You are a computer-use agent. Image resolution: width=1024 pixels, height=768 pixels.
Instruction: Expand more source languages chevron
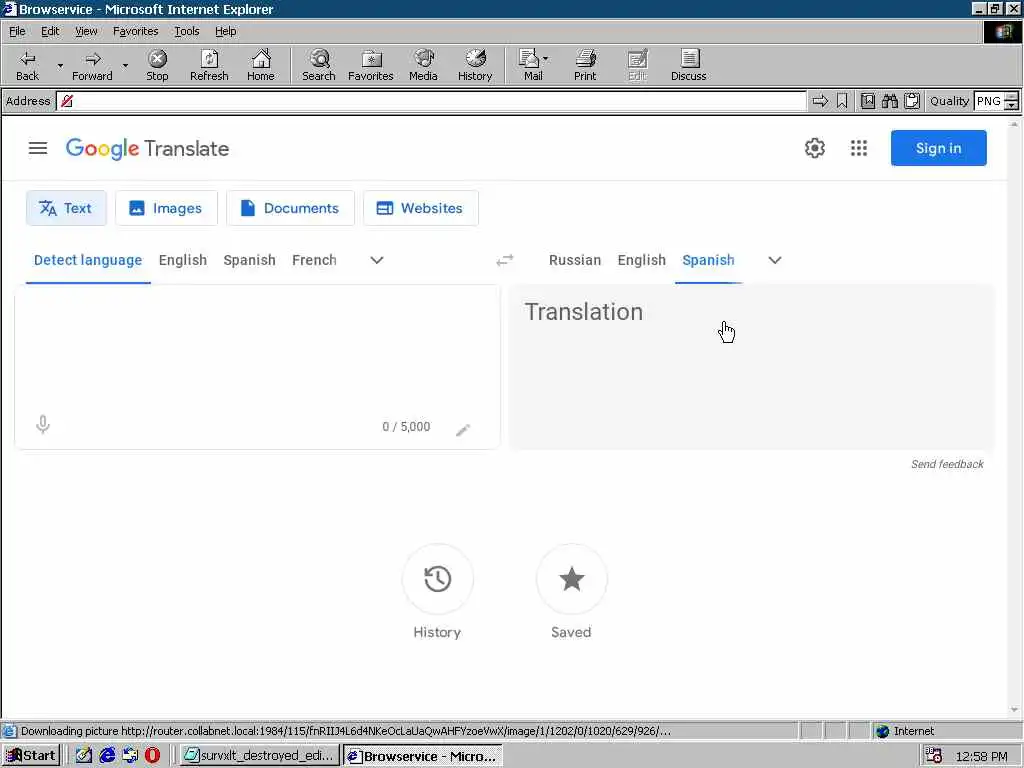coord(377,260)
